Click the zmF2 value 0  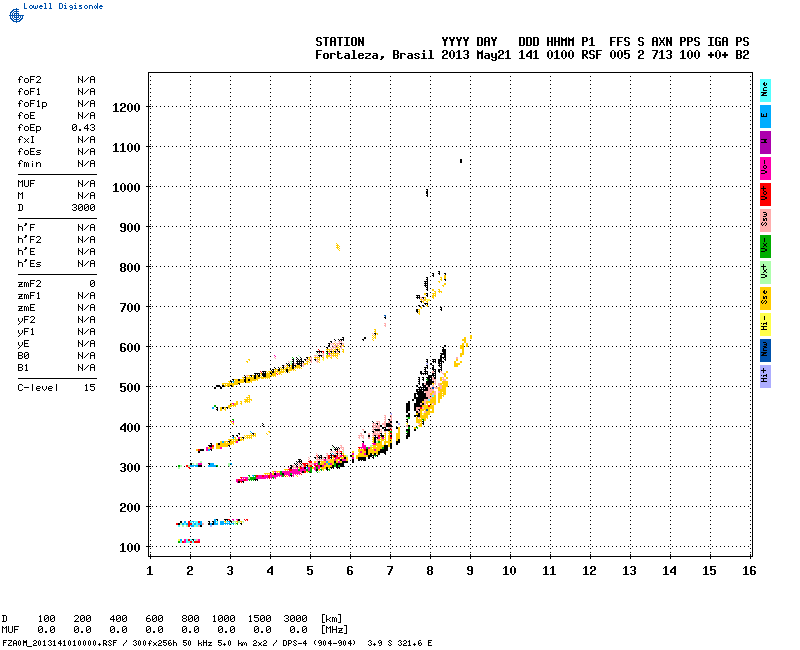coord(92,284)
